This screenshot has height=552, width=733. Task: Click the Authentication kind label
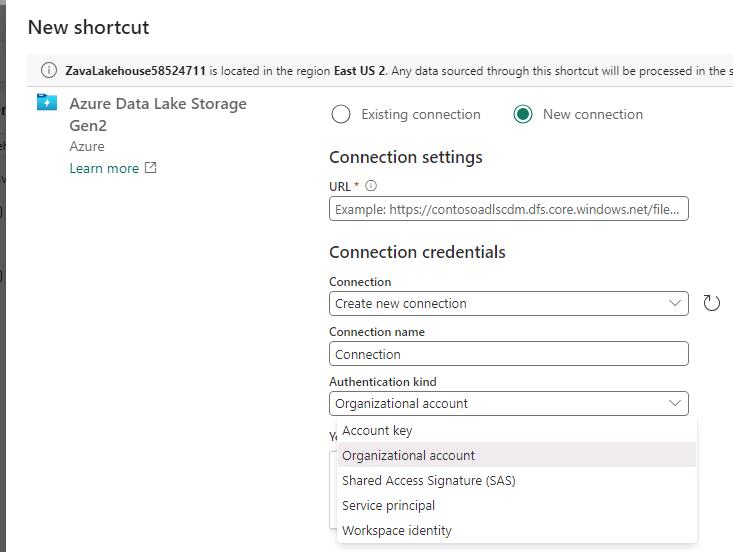pos(383,382)
